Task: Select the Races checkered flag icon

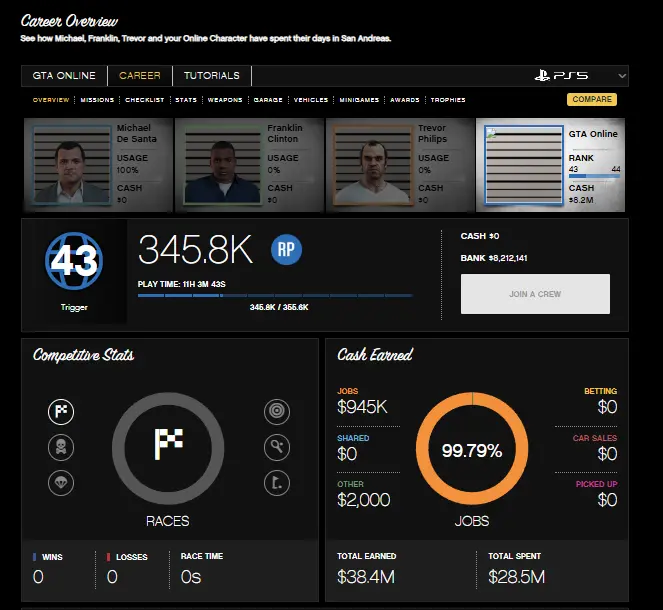Action: (61, 411)
